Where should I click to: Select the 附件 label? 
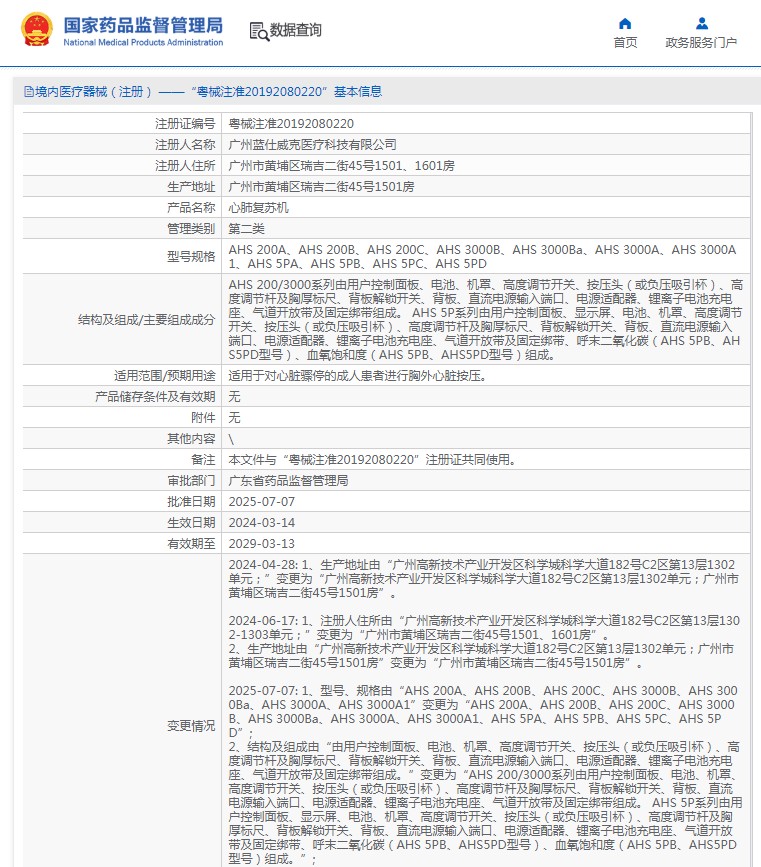203,418
